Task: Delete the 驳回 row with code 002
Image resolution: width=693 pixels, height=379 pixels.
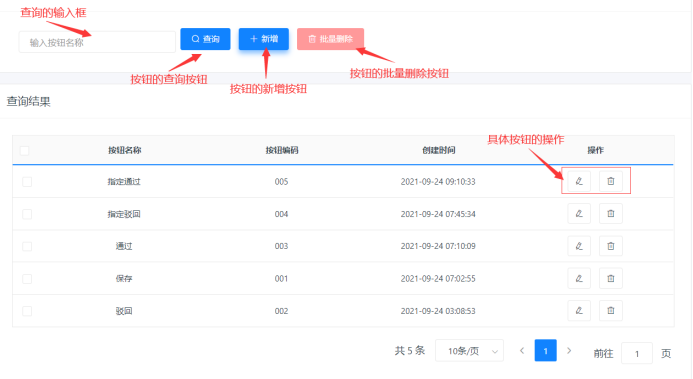Action: pos(611,311)
